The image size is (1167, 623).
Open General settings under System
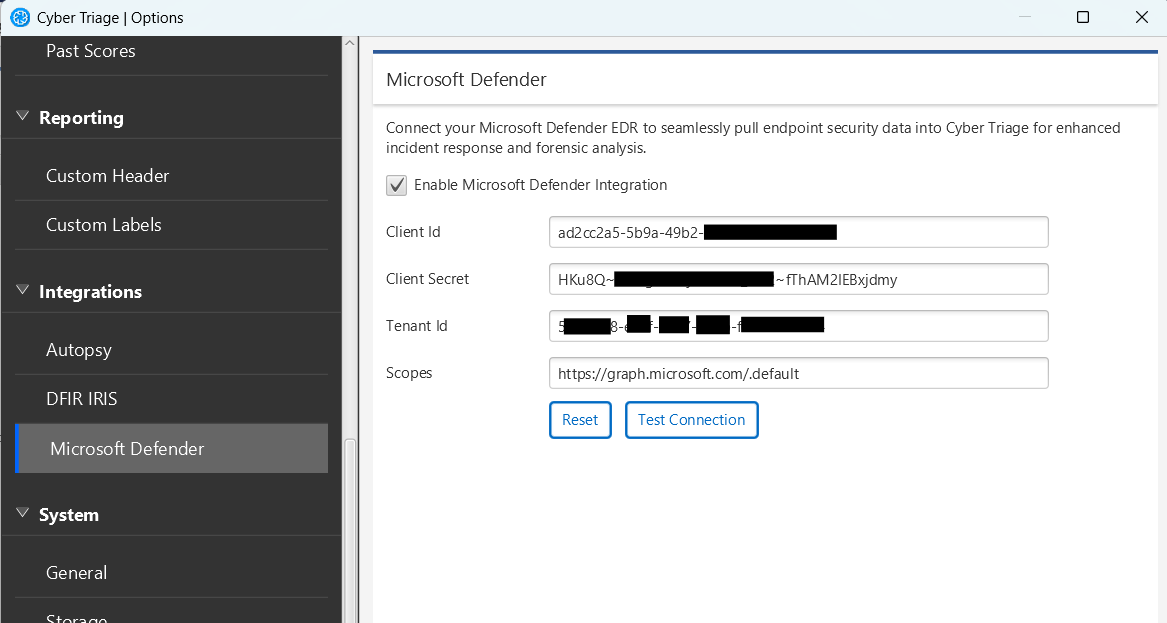tap(76, 572)
